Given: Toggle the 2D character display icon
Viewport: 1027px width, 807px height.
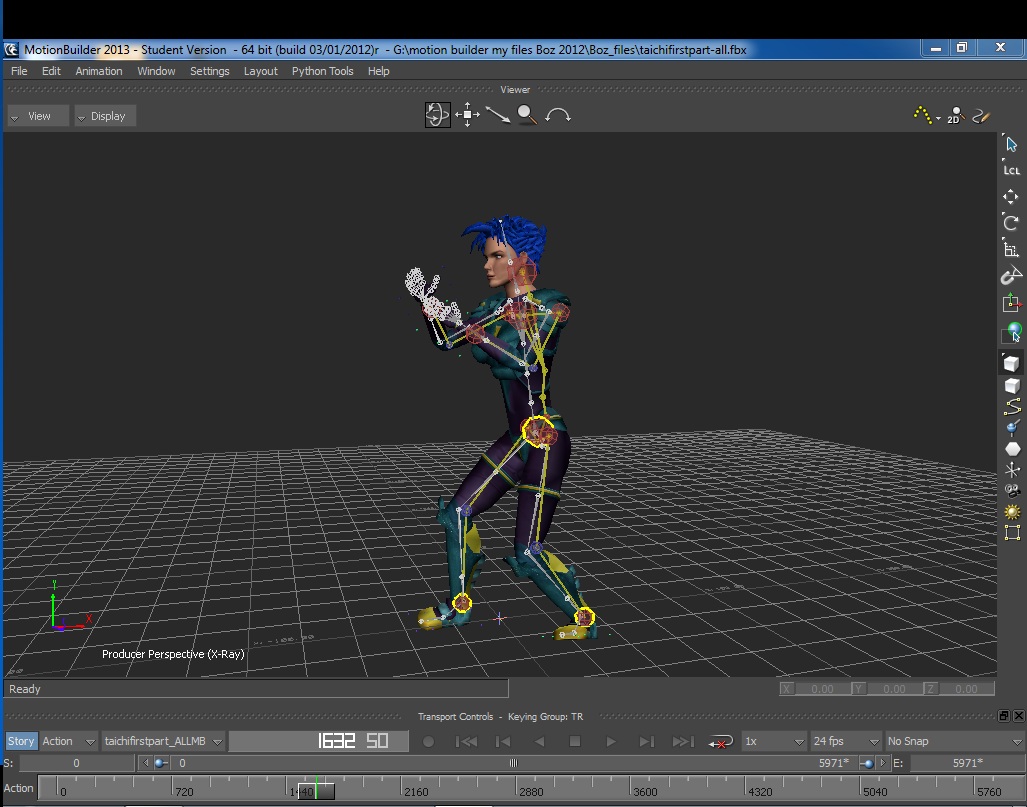Looking at the screenshot, I should pyautogui.click(x=955, y=115).
